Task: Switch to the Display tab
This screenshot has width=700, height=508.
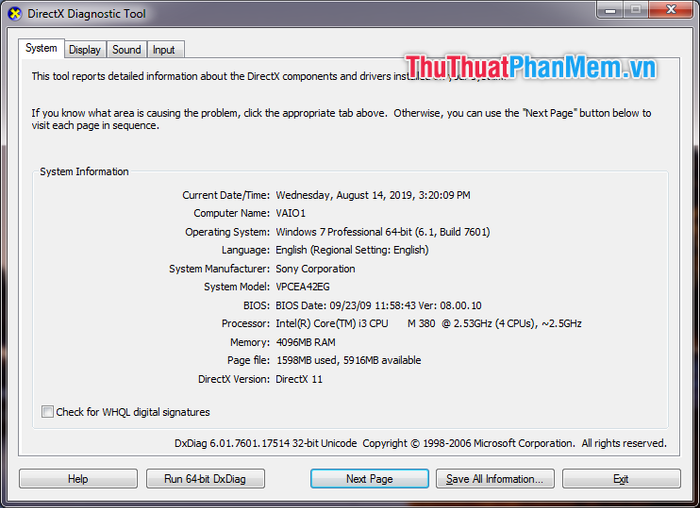Action: tap(85, 50)
